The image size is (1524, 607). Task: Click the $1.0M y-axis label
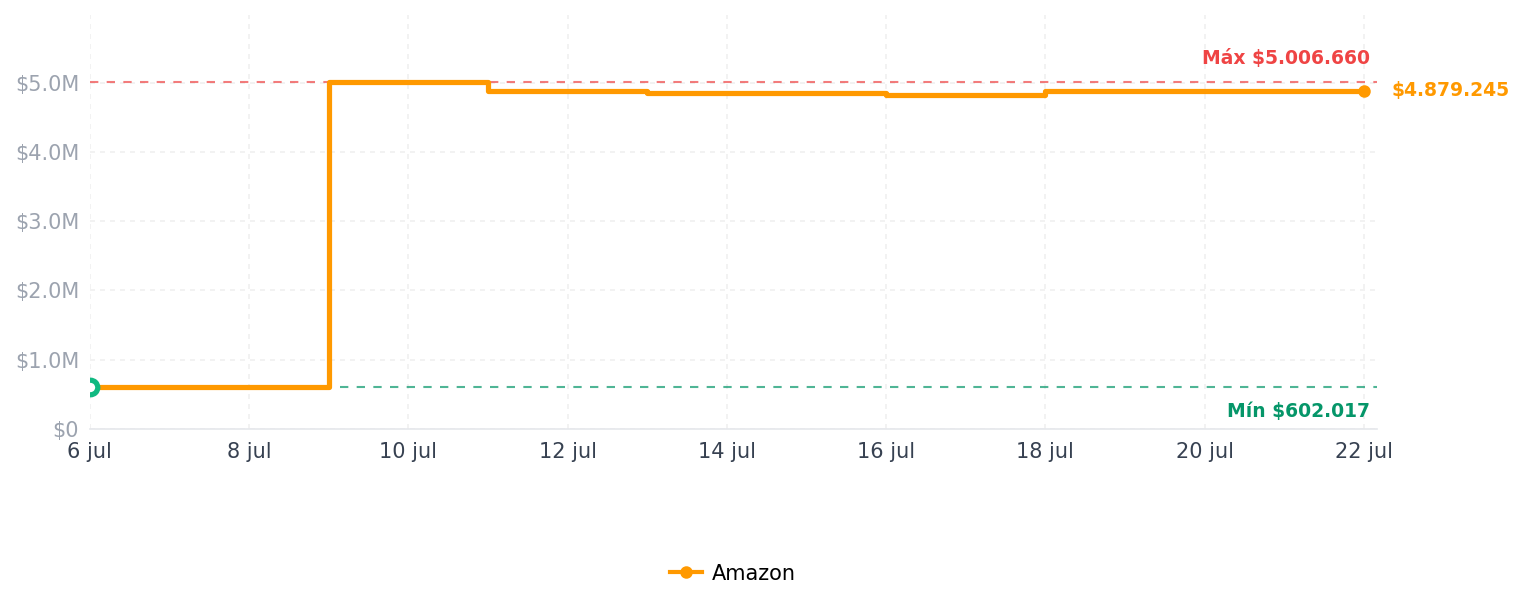coord(47,361)
